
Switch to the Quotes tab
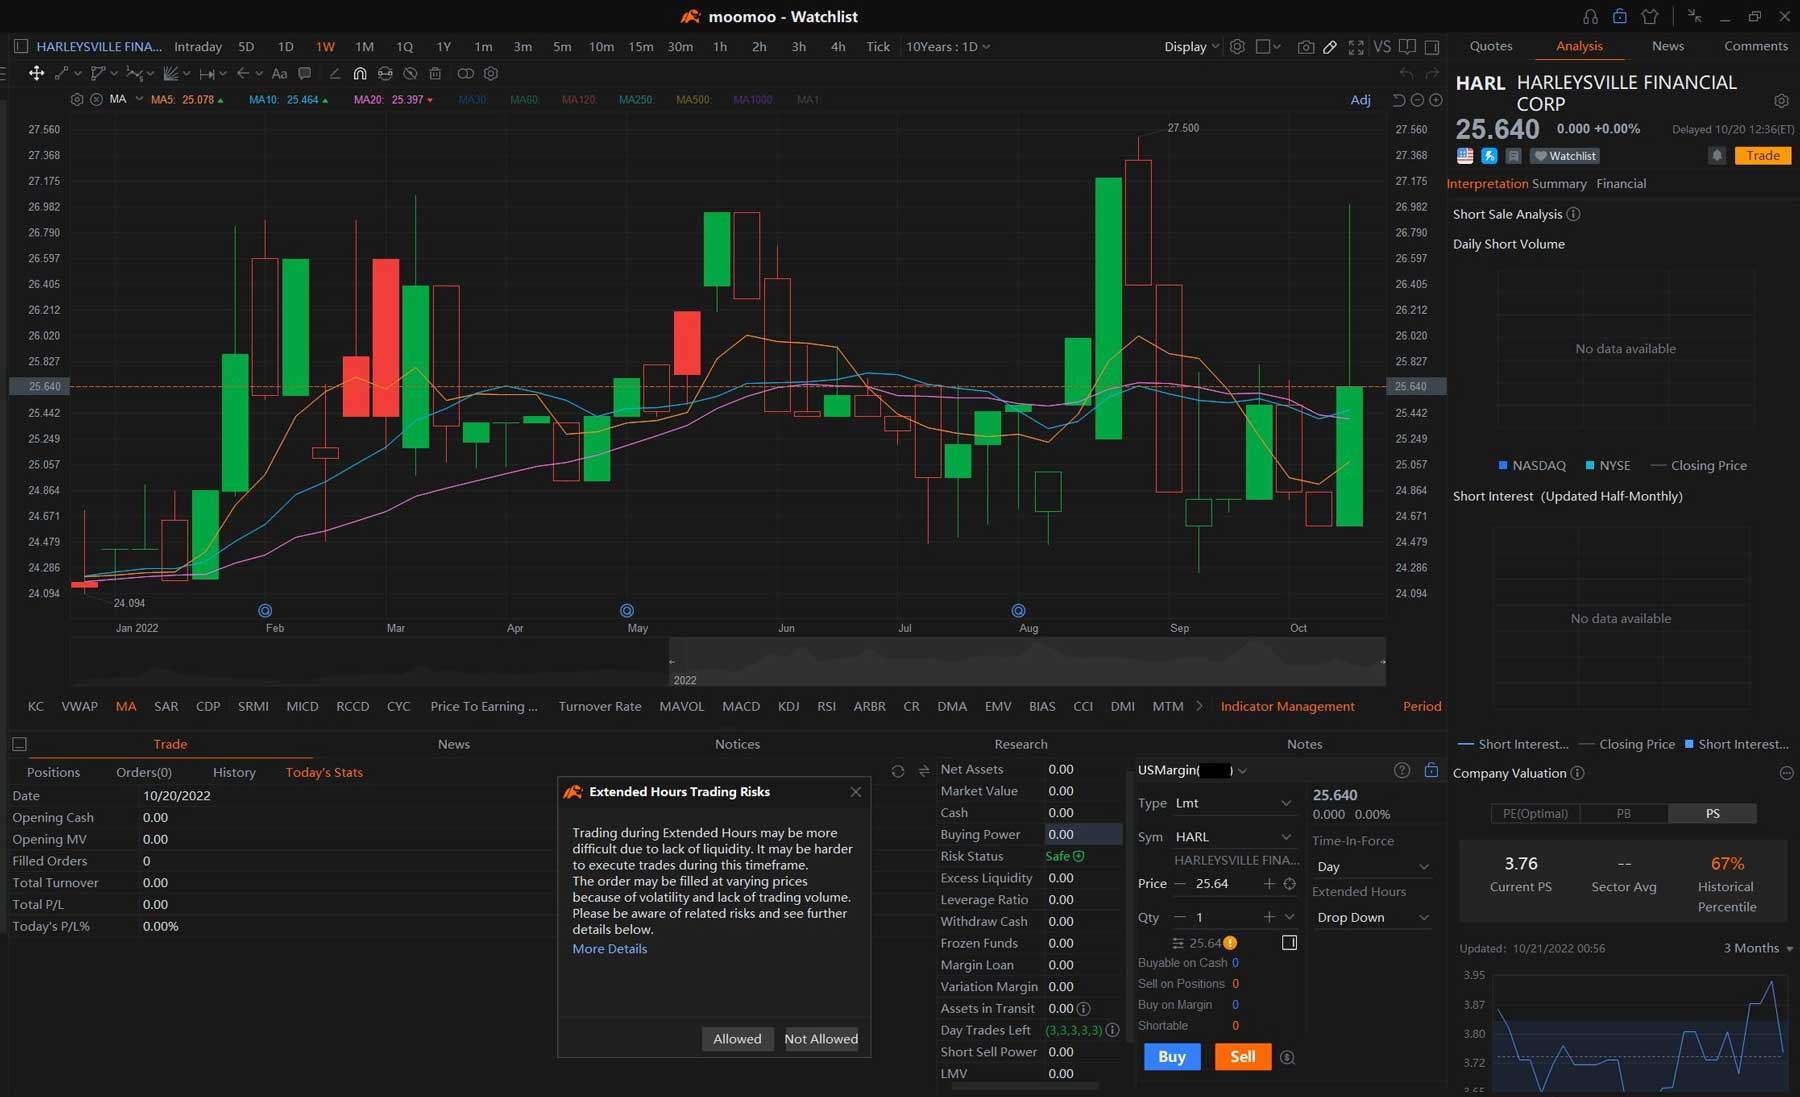click(x=1490, y=46)
